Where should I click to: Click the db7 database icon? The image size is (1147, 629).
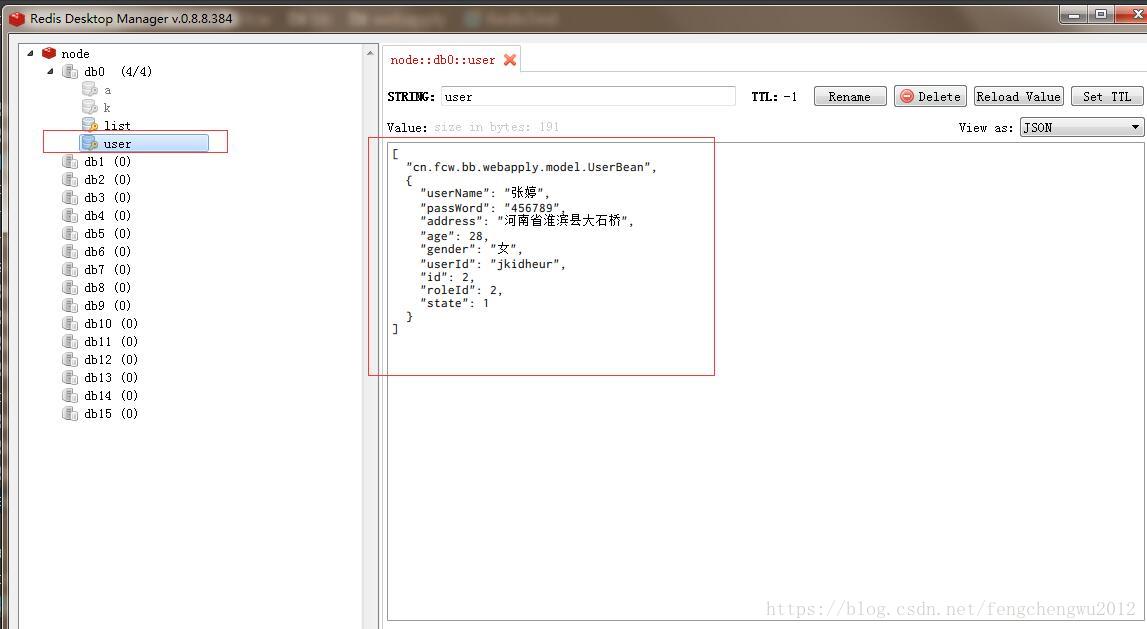[70, 270]
